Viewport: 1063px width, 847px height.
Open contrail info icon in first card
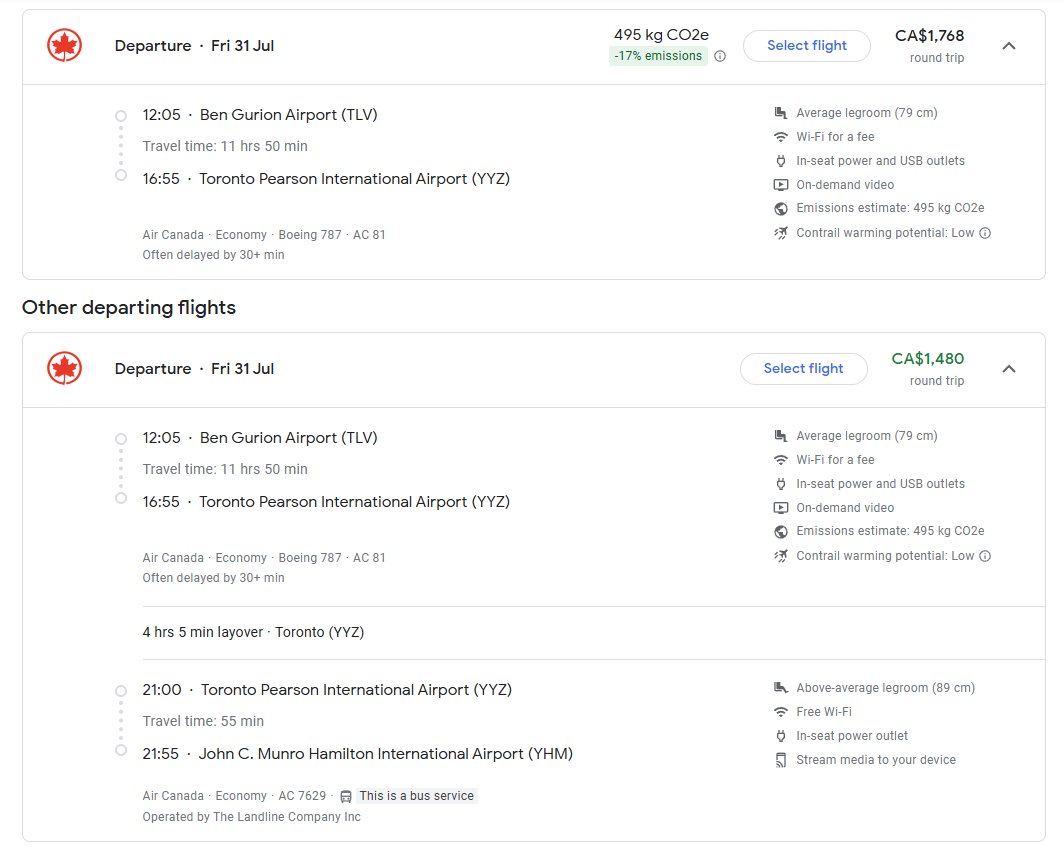[x=985, y=233]
